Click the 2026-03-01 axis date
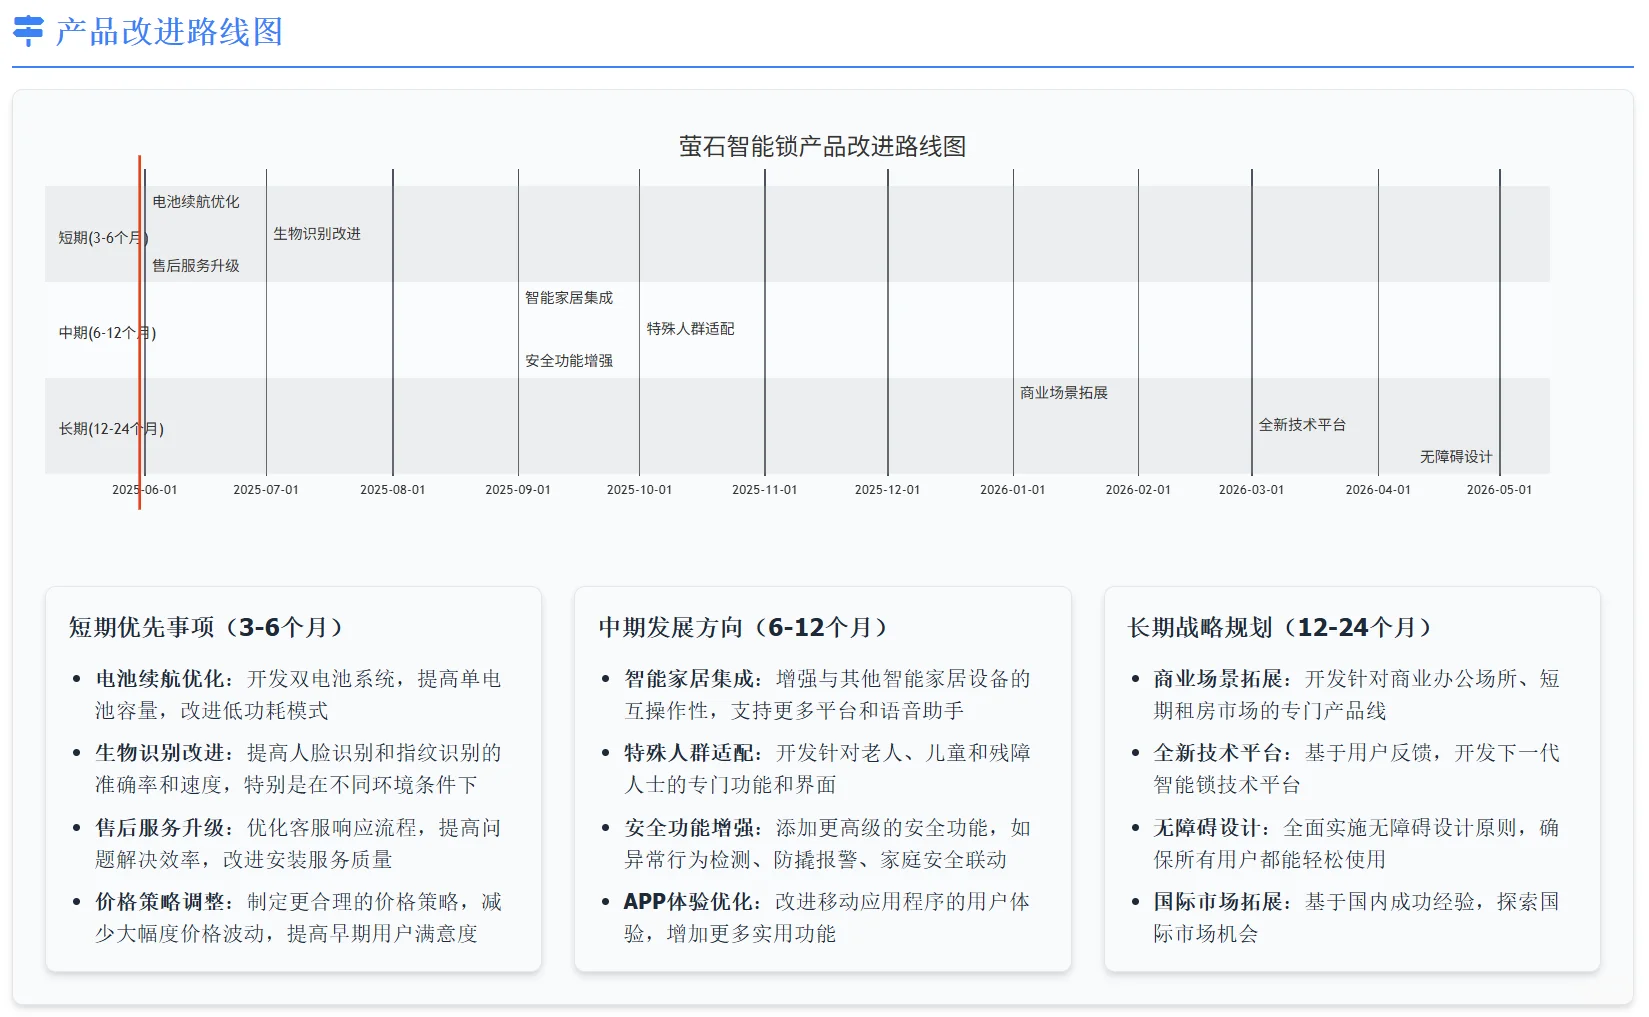This screenshot has height=1017, width=1649. 1252,490
